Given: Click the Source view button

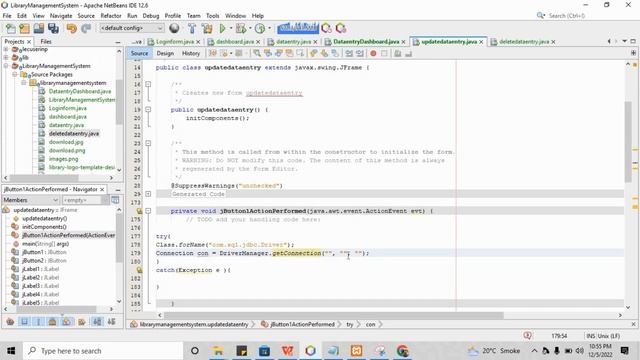Looking at the screenshot, I should click(140, 53).
